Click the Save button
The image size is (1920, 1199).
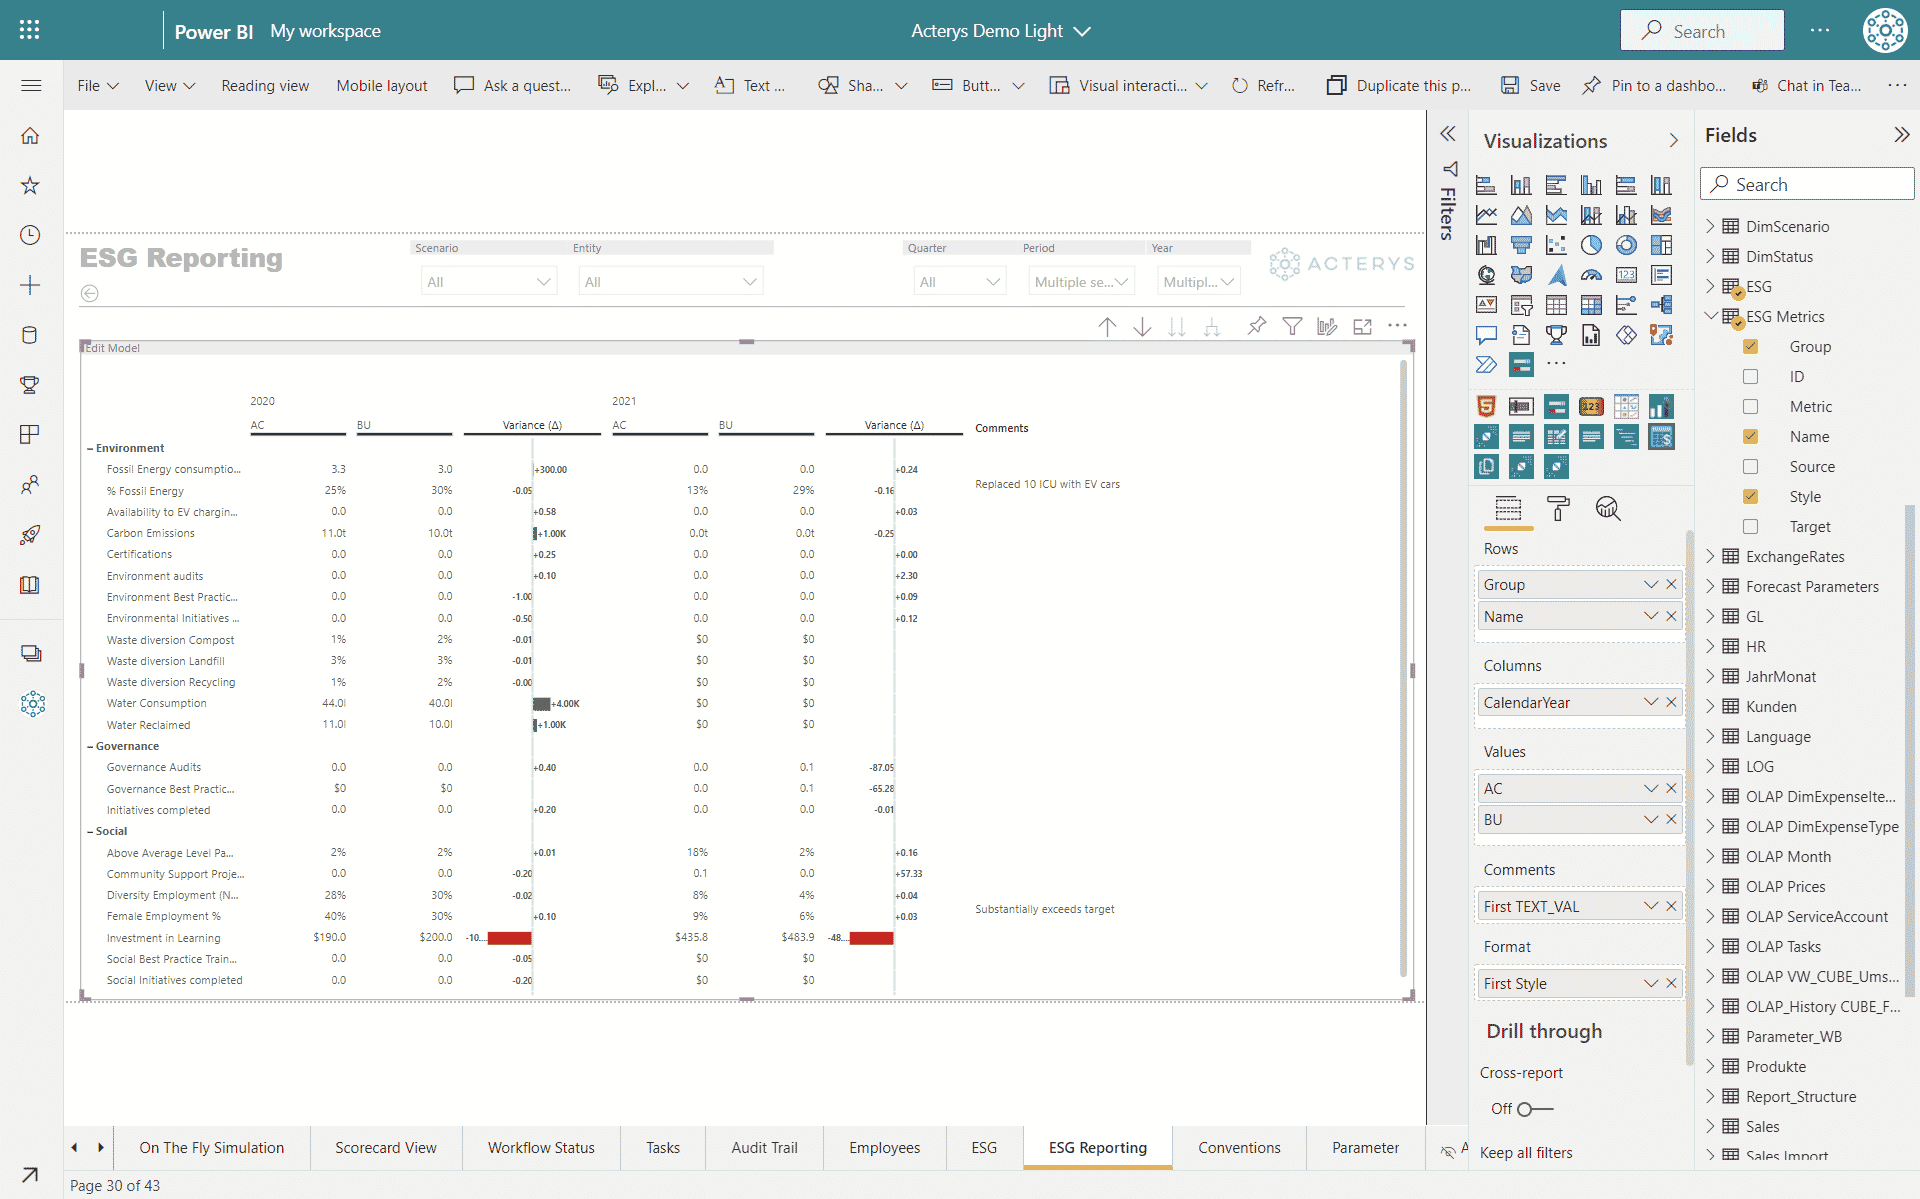(x=1530, y=85)
